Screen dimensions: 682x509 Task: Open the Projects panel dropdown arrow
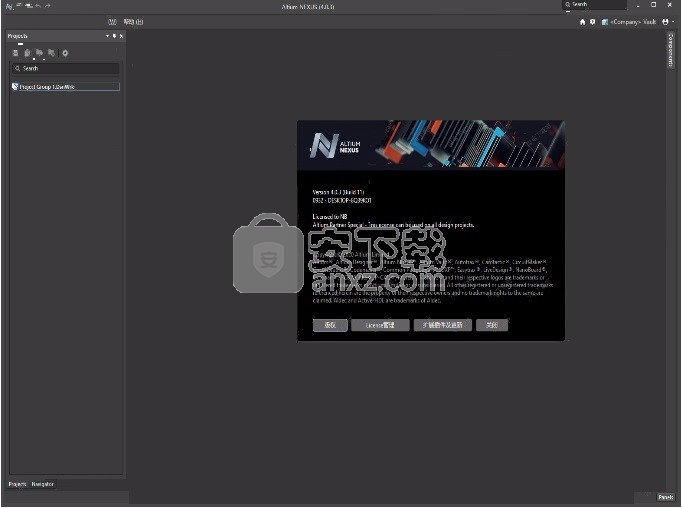pyautogui.click(x=107, y=36)
